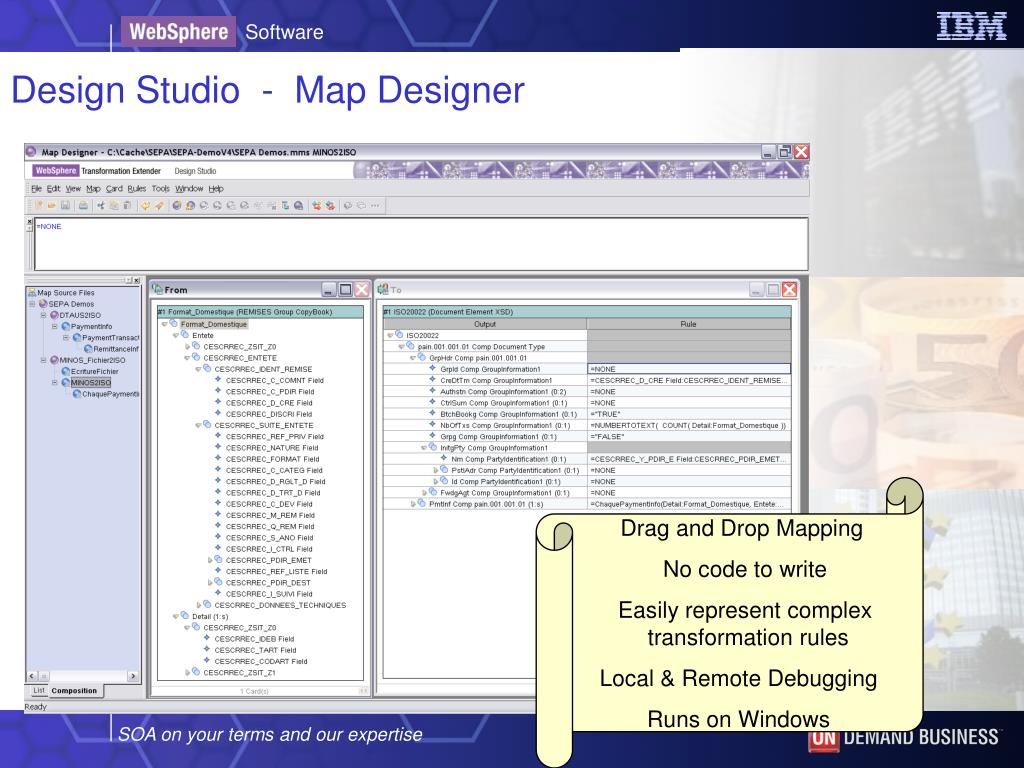Open the Card menu
The width and height of the screenshot is (1024, 768).
point(114,189)
